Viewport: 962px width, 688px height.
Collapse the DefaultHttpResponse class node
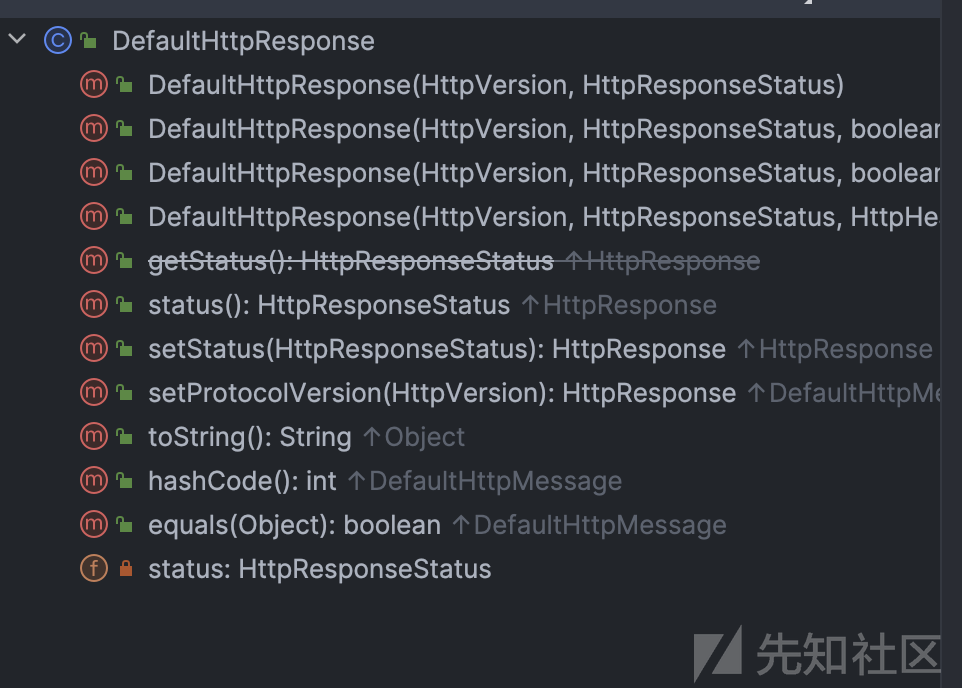point(17,39)
